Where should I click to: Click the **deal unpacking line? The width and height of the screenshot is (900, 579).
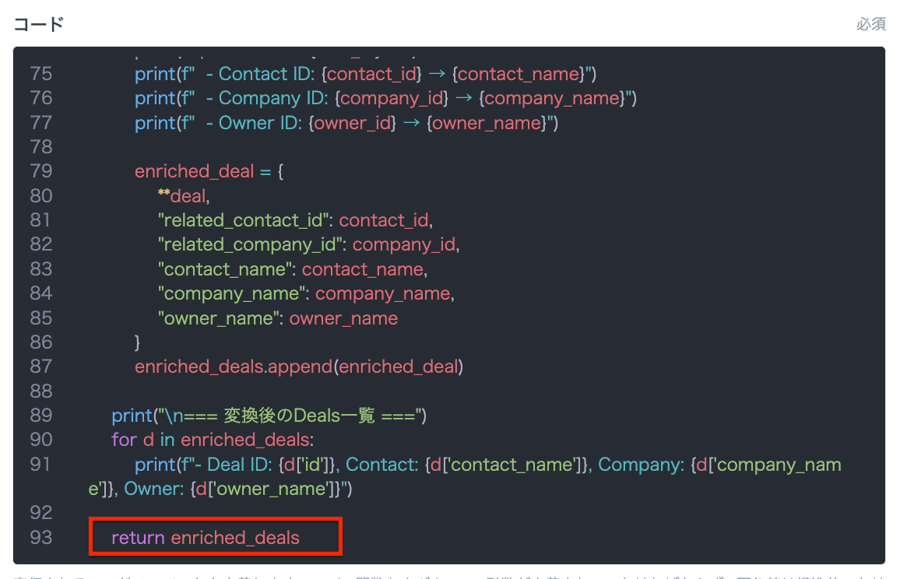(x=183, y=196)
